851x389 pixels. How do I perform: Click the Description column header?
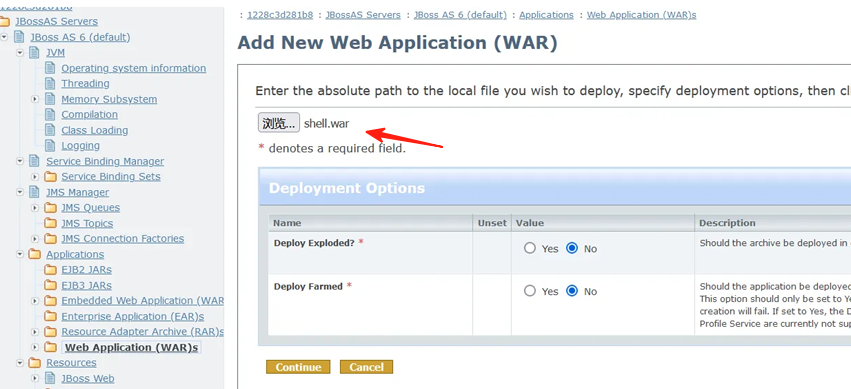pos(727,223)
